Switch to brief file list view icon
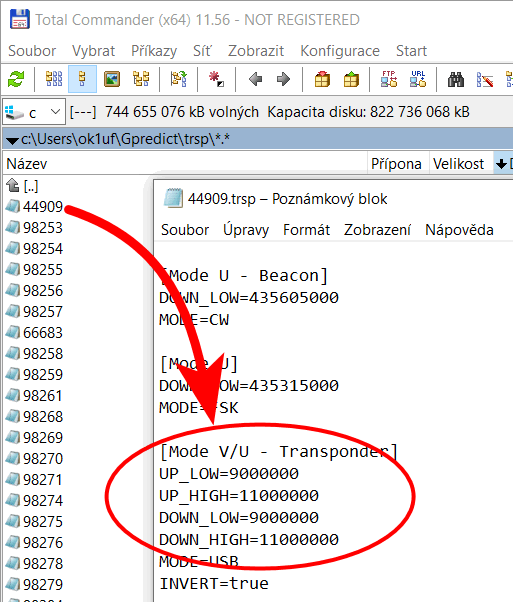This screenshot has width=513, height=602. (x=54, y=79)
